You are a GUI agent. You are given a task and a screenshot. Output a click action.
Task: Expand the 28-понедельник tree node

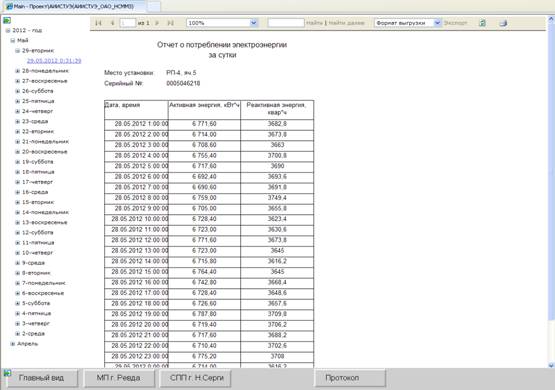click(x=17, y=71)
